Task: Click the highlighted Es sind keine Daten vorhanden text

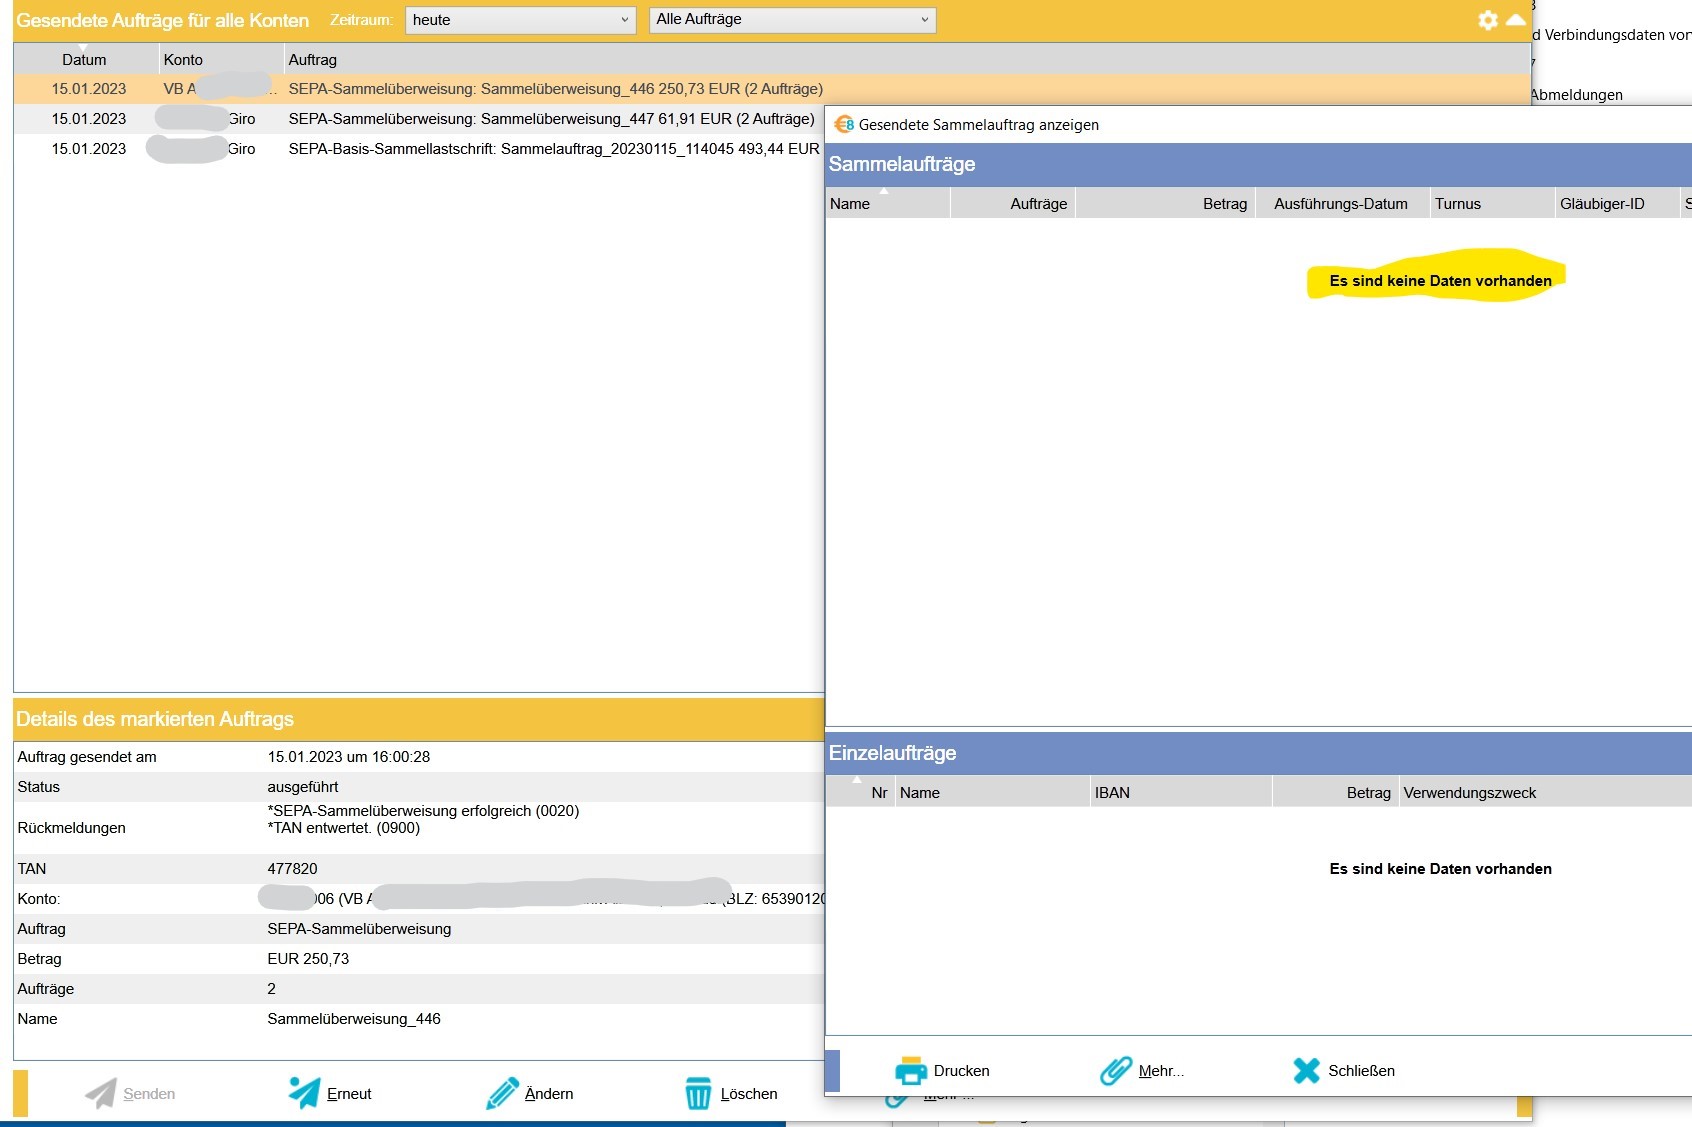Action: coord(1440,281)
